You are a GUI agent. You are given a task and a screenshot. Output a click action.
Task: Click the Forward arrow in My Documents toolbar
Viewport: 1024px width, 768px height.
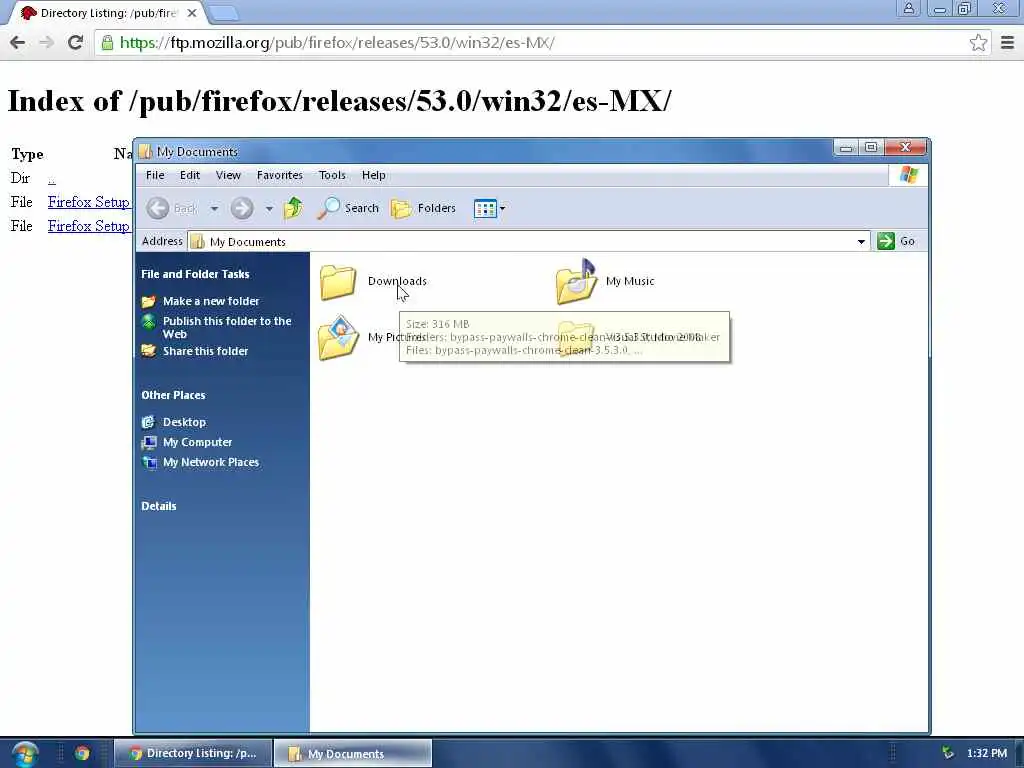pyautogui.click(x=242, y=208)
